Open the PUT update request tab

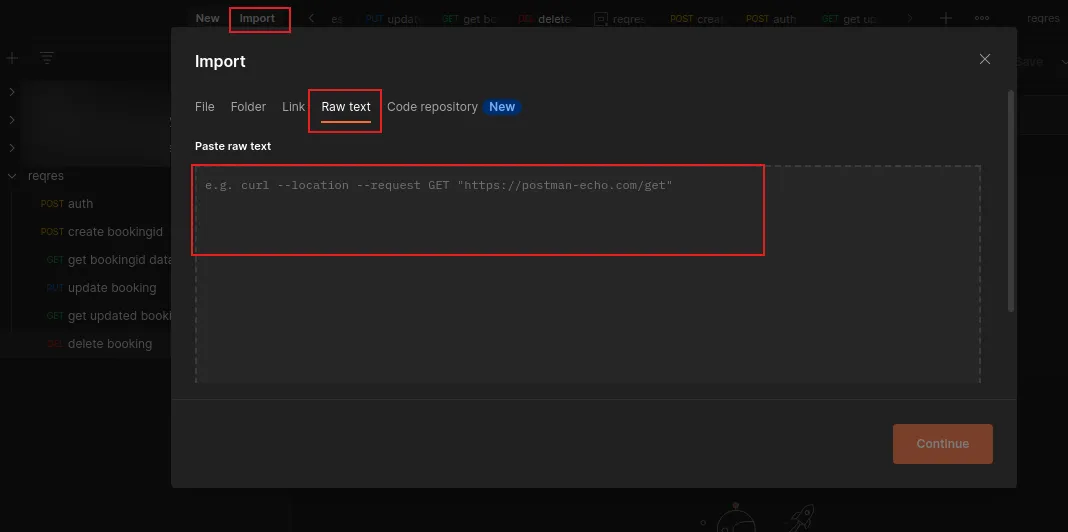[394, 19]
